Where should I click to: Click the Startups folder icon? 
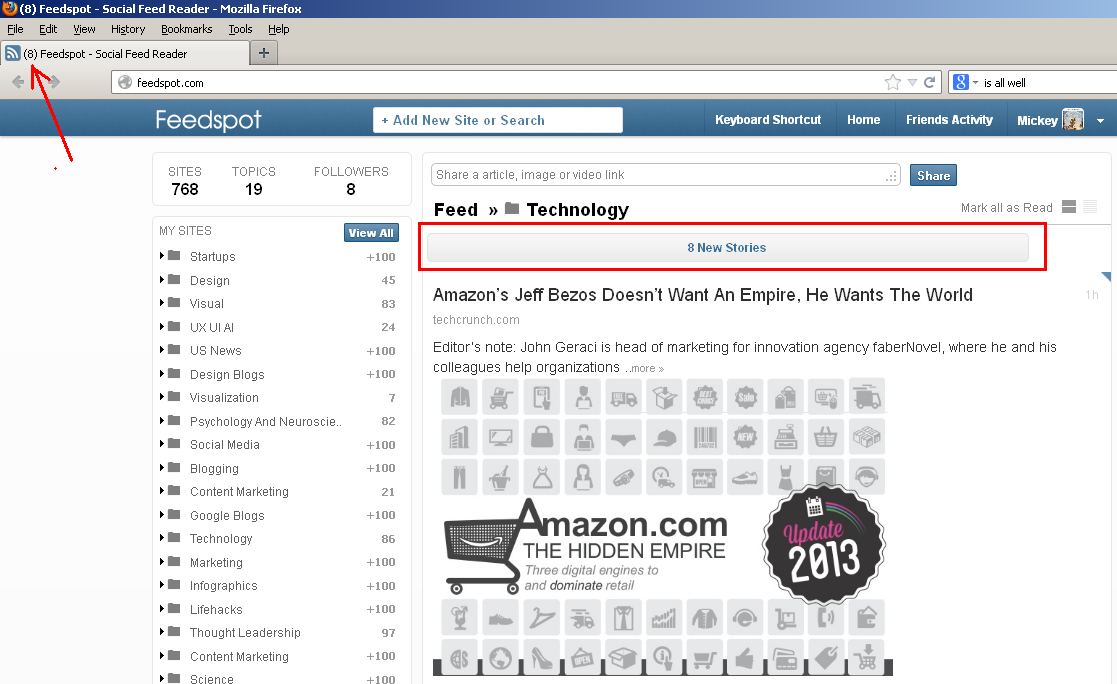click(174, 256)
